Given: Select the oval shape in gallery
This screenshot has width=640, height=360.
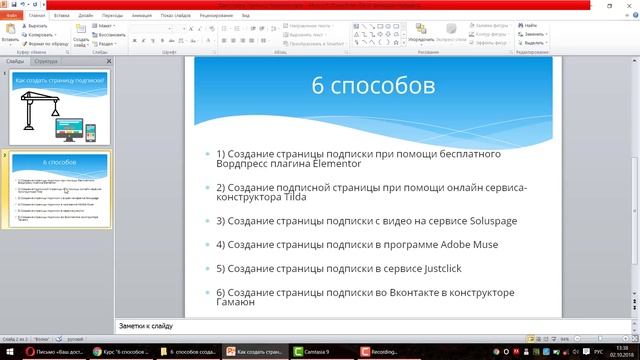Looking at the screenshot, I should coord(388,26).
